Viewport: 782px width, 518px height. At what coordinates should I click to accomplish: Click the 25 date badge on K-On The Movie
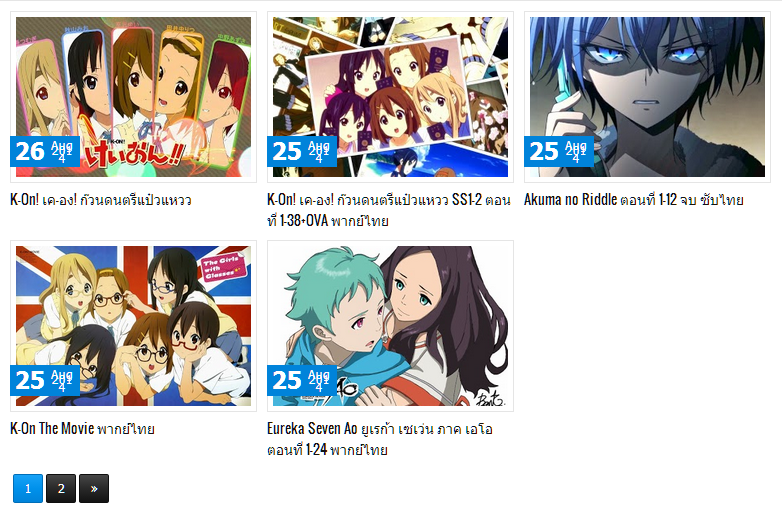(x=45, y=380)
